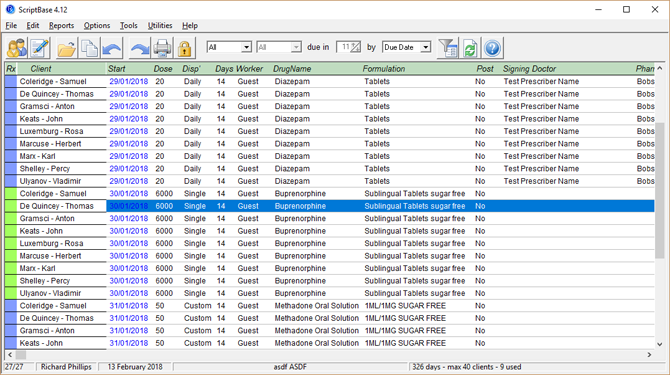Click '13 February 2018' in status bar
The image size is (670, 375).
tap(135, 367)
